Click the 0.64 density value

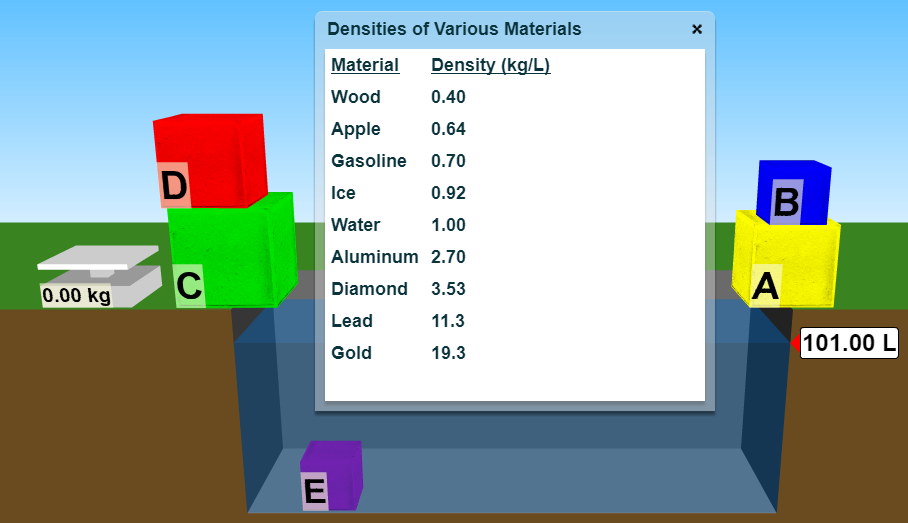click(448, 129)
